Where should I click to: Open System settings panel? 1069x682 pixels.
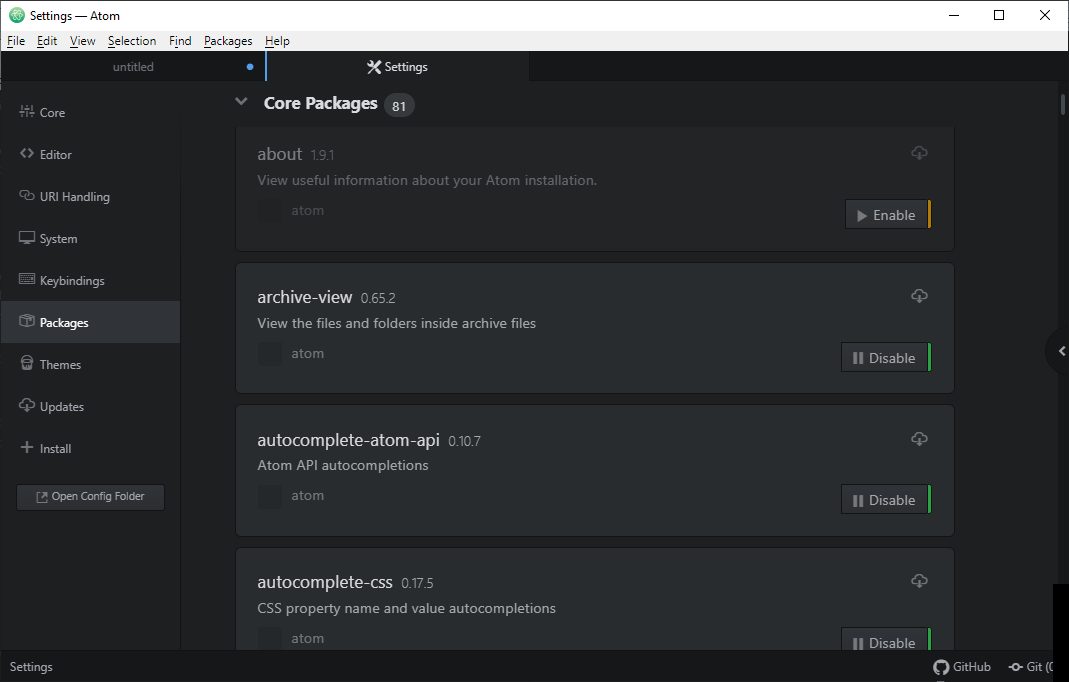click(x=48, y=239)
